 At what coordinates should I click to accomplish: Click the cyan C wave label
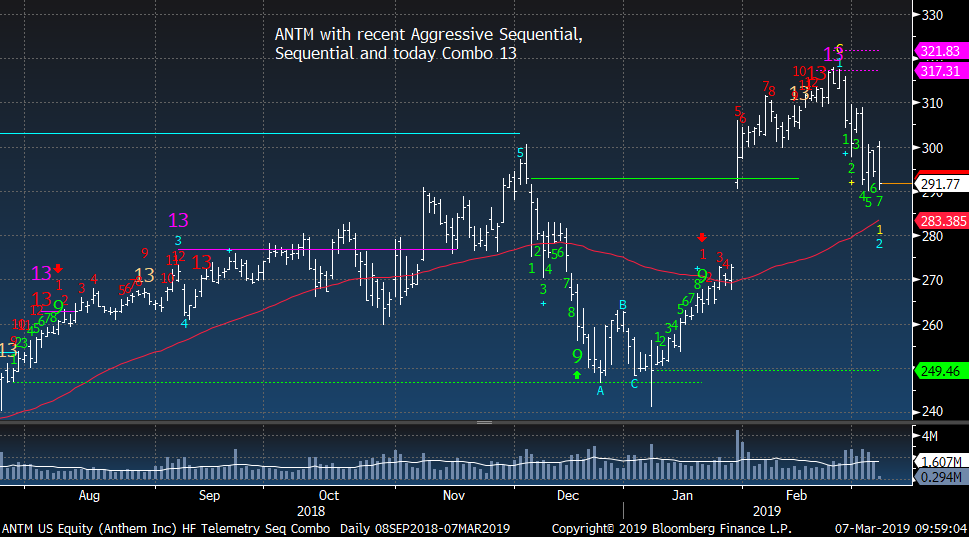tap(634, 384)
